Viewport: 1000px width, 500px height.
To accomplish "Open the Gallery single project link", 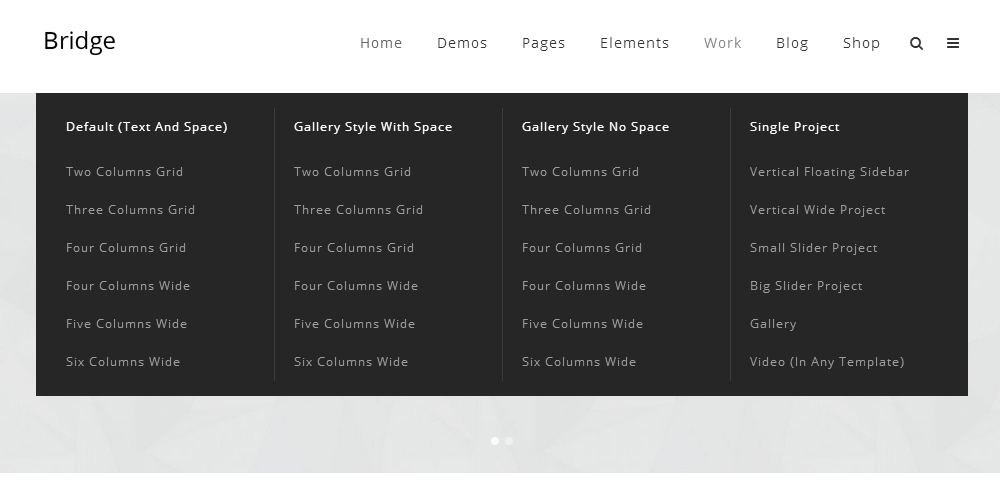I will (x=773, y=323).
